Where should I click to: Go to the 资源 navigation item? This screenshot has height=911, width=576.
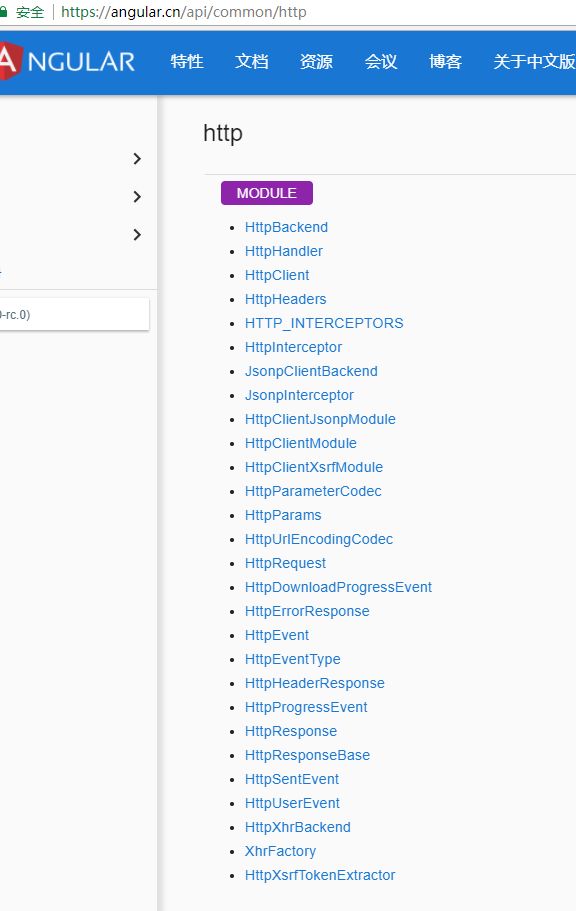tap(316, 61)
